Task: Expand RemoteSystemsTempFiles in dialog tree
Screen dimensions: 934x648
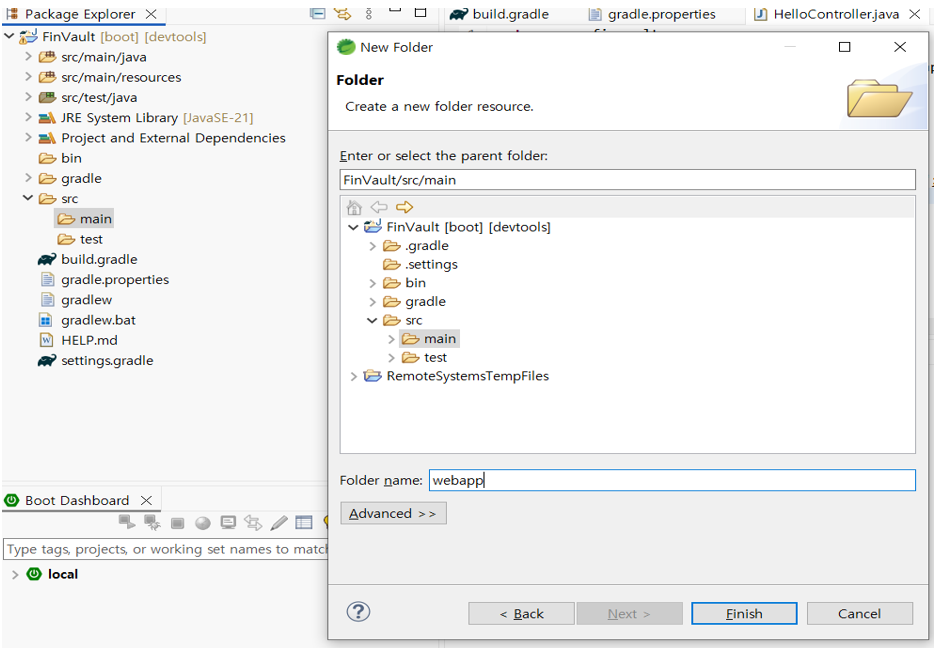Action: click(353, 376)
